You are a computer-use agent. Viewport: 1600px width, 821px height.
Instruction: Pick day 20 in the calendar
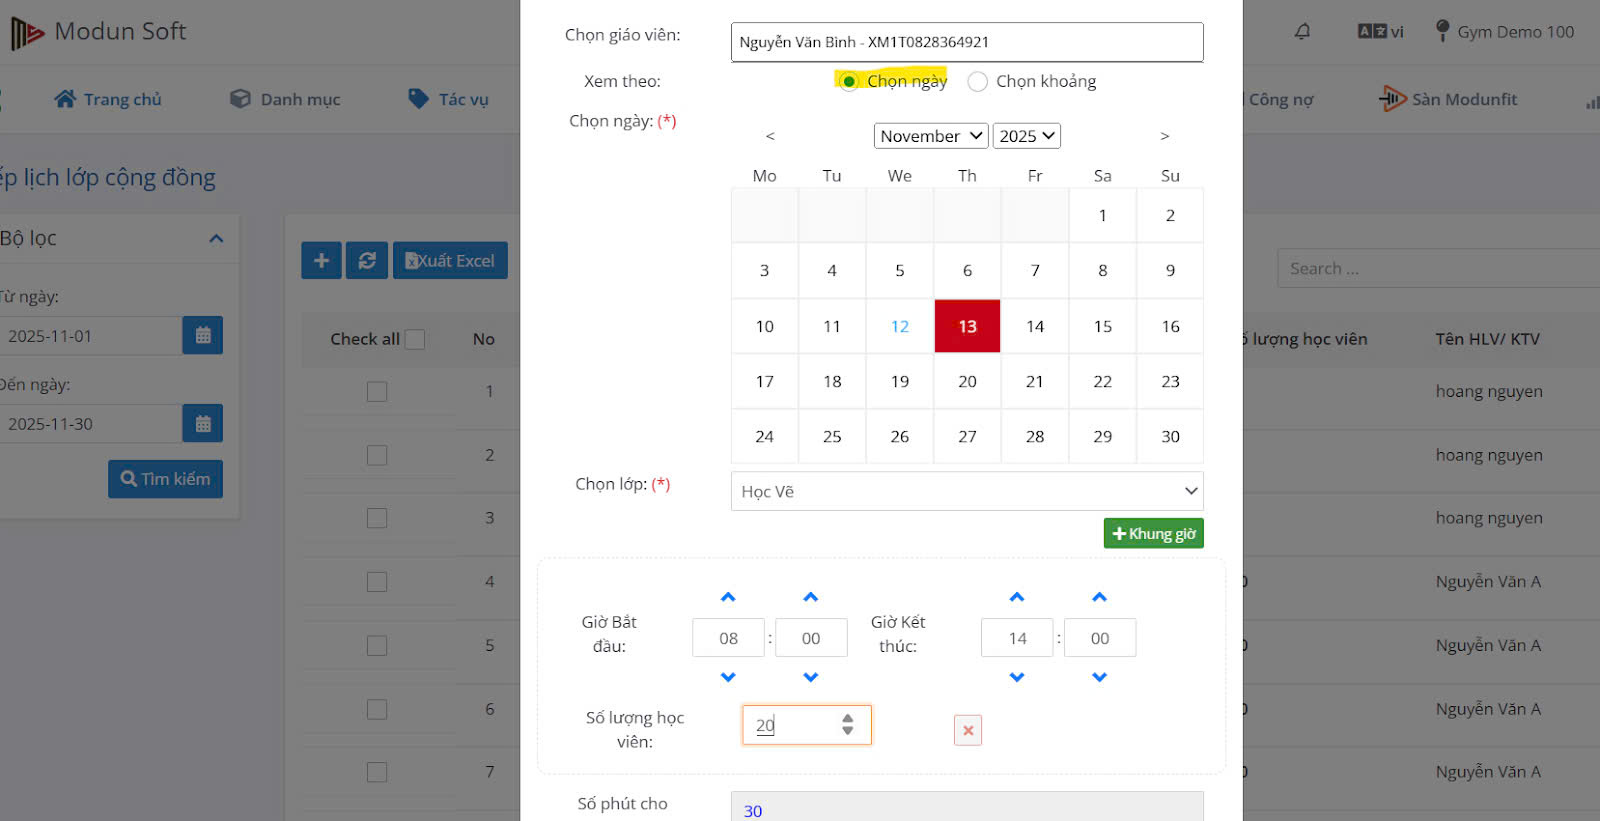pos(967,381)
